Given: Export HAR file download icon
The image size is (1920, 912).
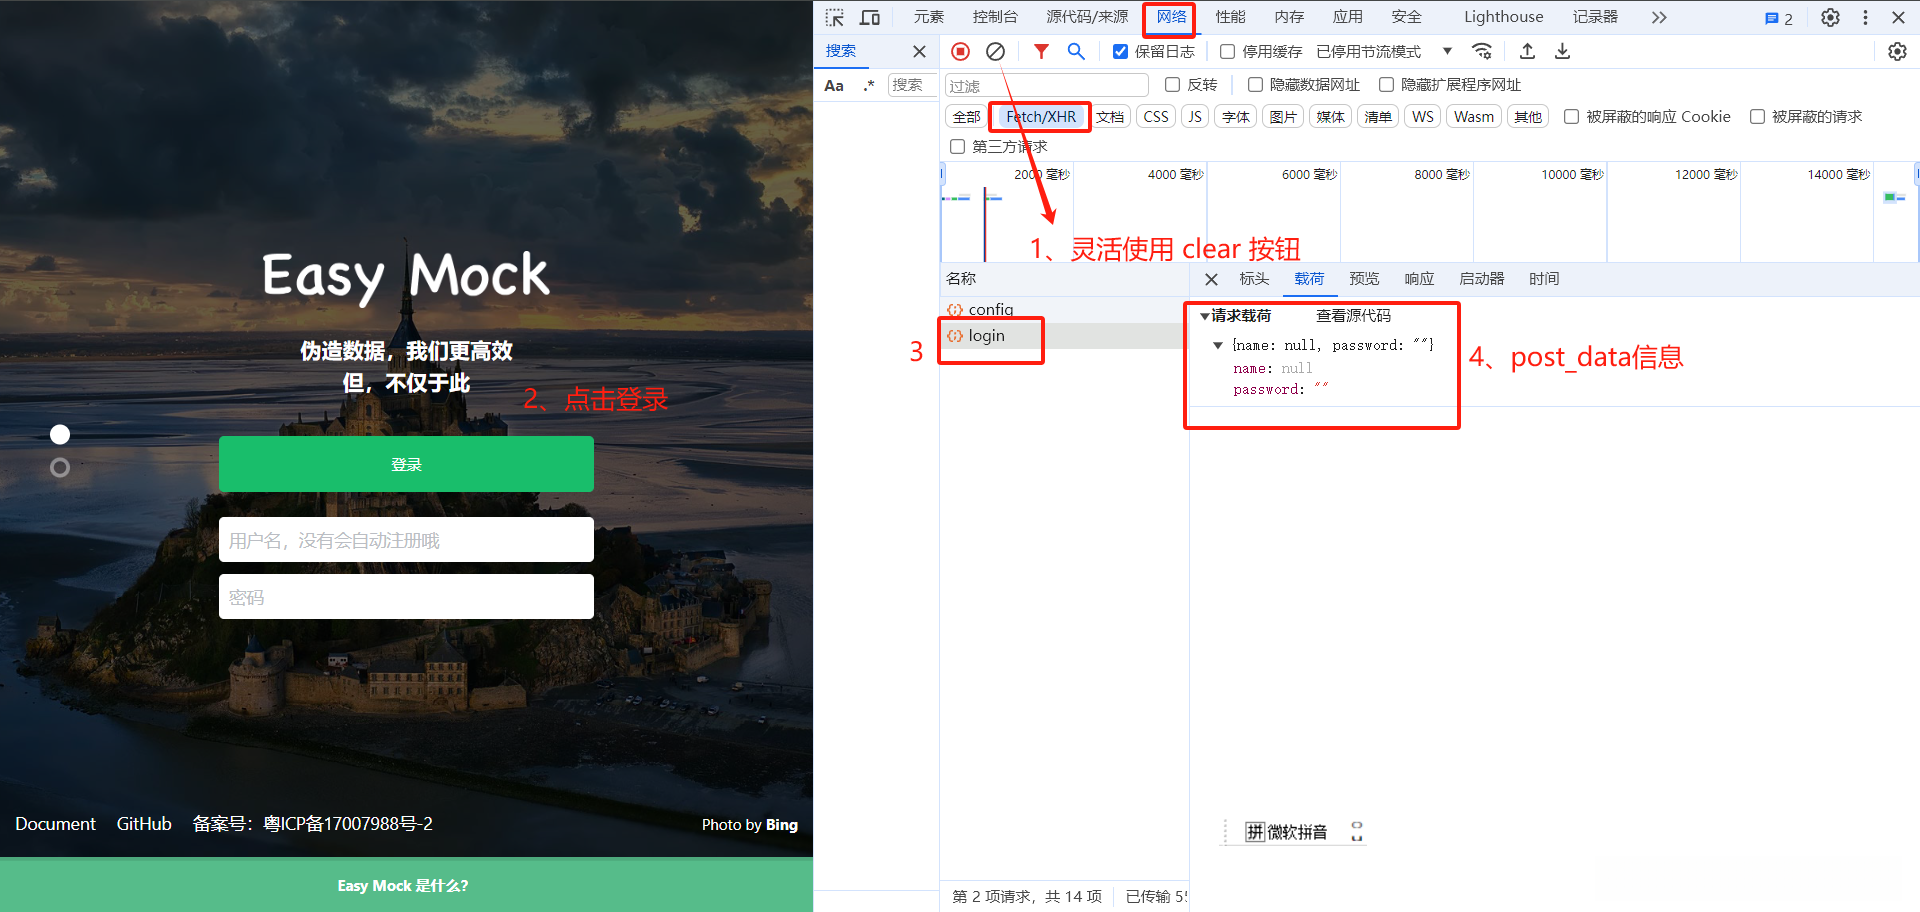Looking at the screenshot, I should 1562,51.
